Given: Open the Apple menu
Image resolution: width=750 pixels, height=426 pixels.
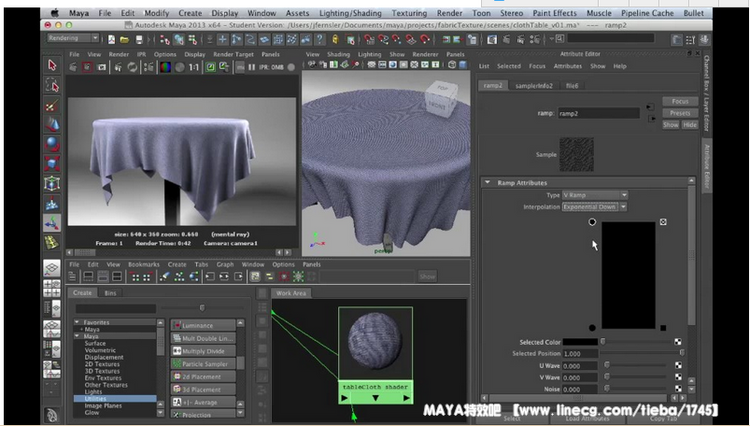Looking at the screenshot, I should pos(55,13).
